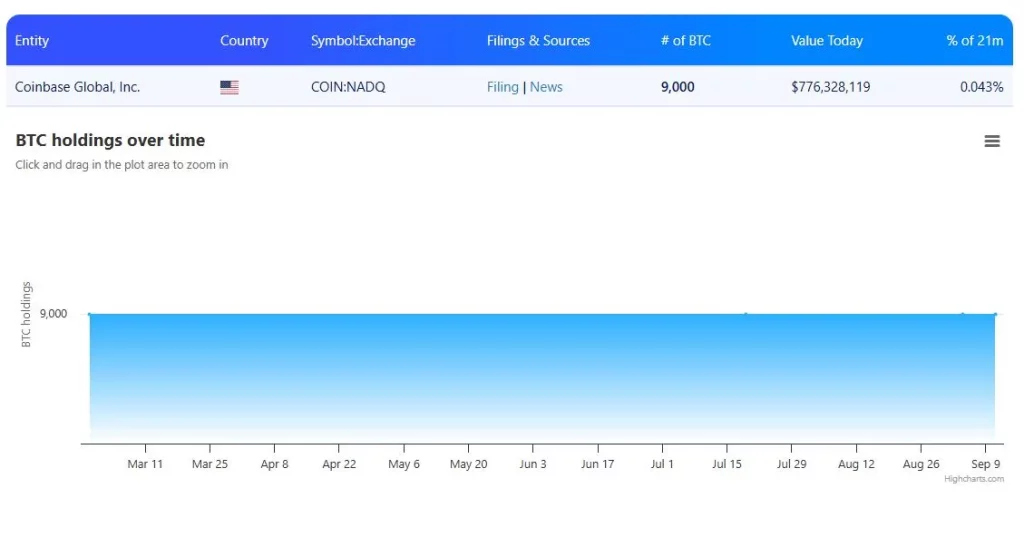Select the COIN:NADQ ticker symbol
The width and height of the screenshot is (1024, 537).
[x=348, y=87]
